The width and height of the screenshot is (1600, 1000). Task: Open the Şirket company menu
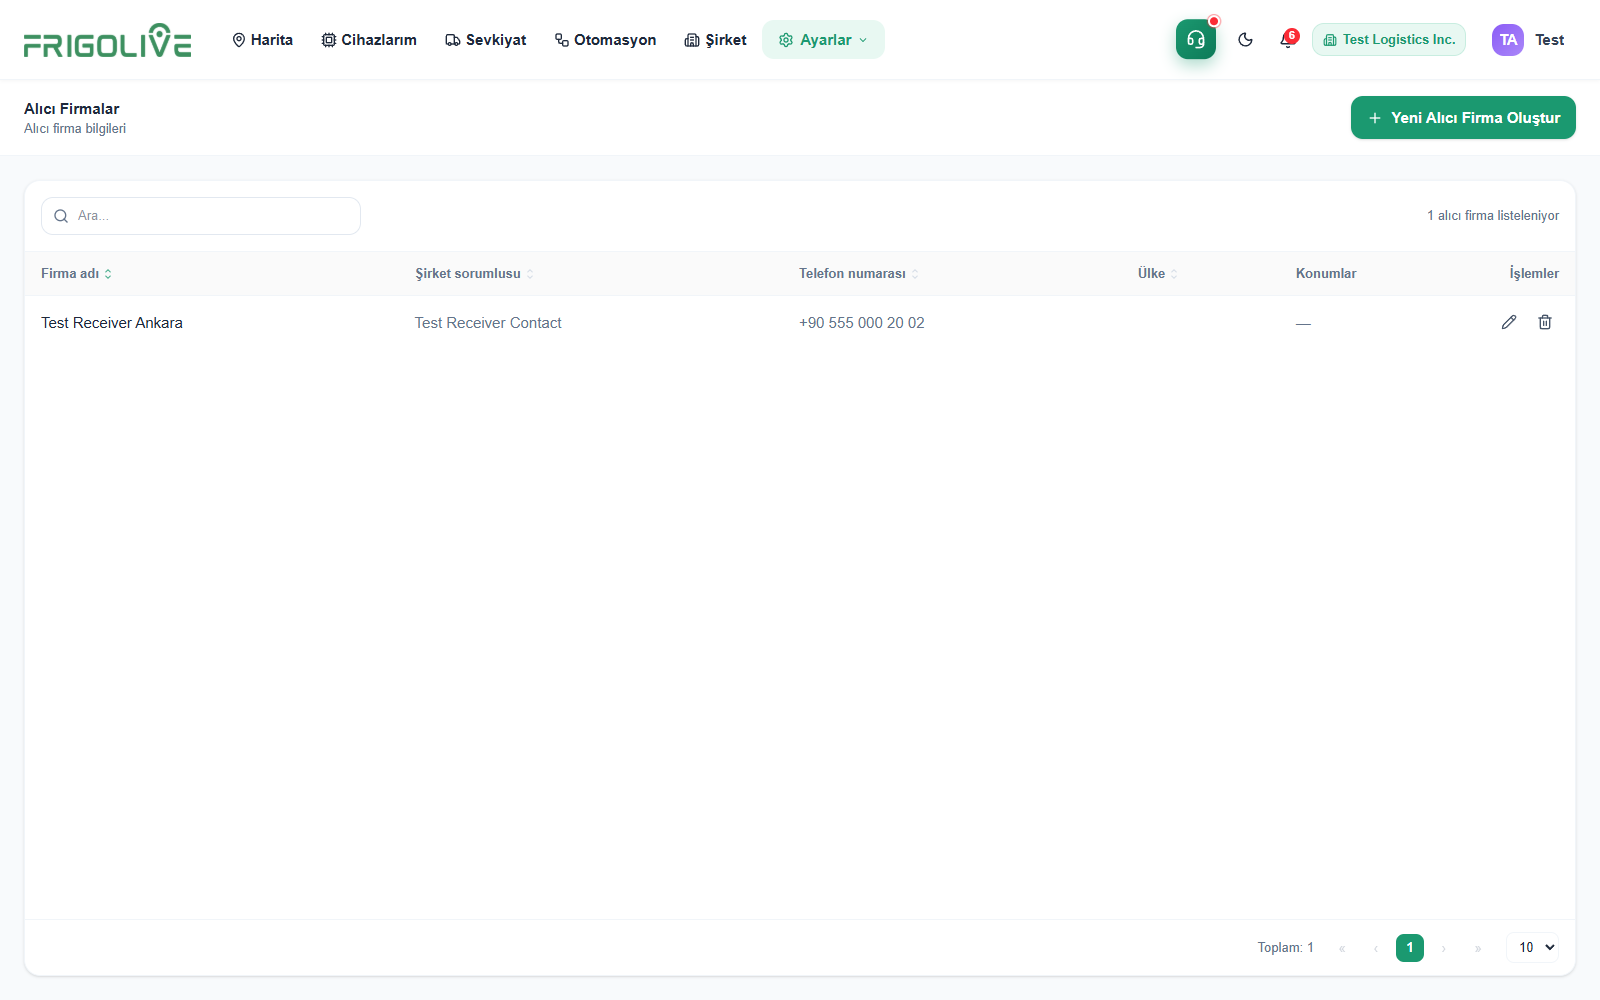[716, 40]
